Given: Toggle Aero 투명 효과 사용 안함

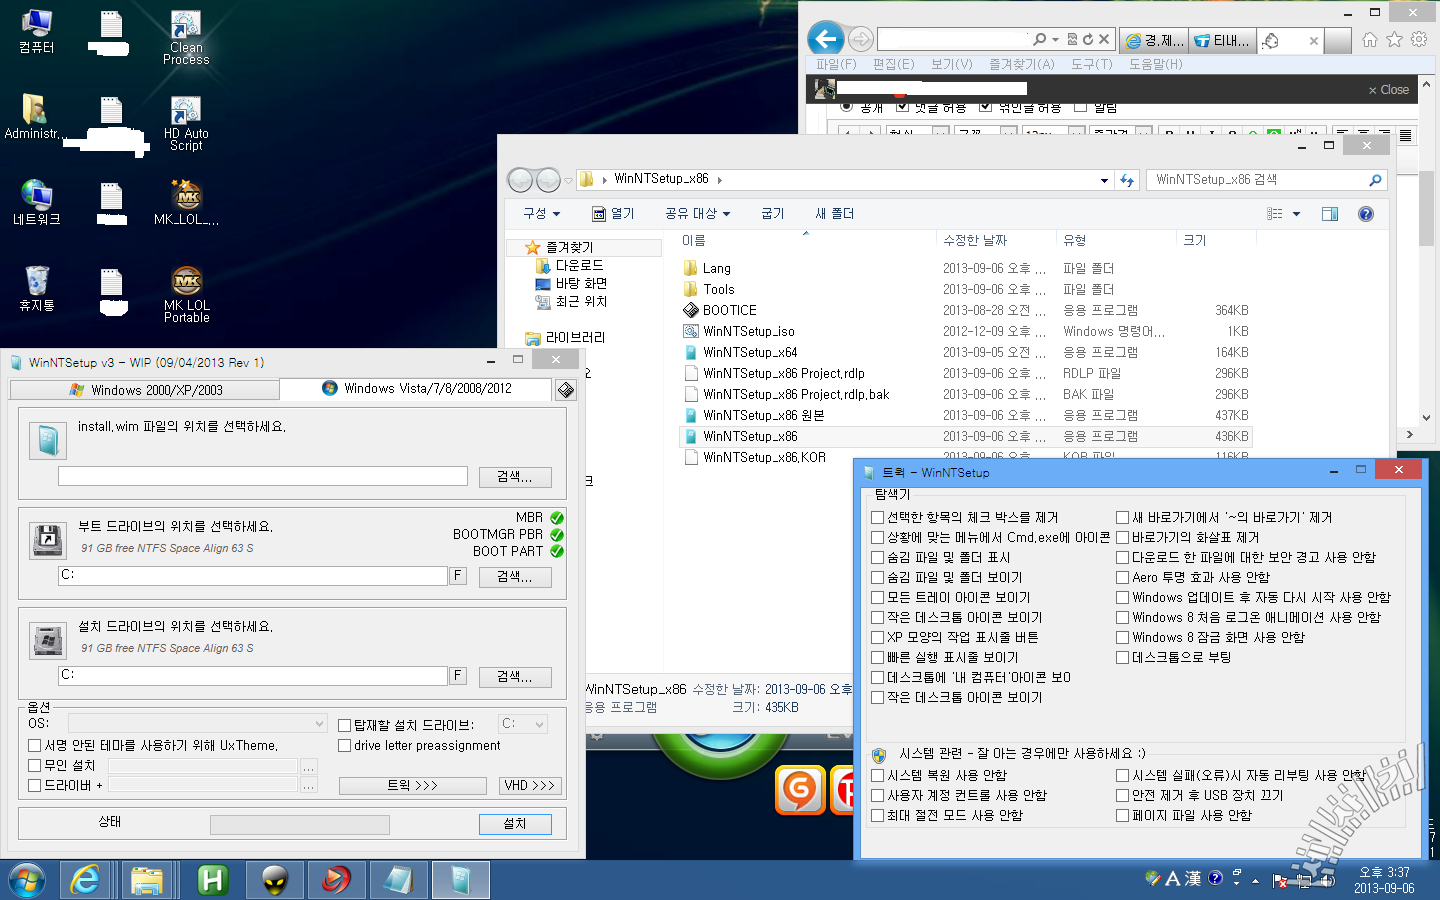Looking at the screenshot, I should point(1122,577).
